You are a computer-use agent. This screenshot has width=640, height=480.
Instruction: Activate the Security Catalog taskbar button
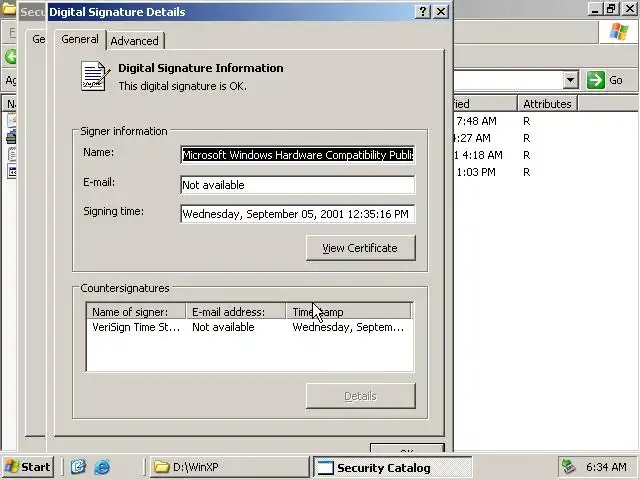coord(393,467)
